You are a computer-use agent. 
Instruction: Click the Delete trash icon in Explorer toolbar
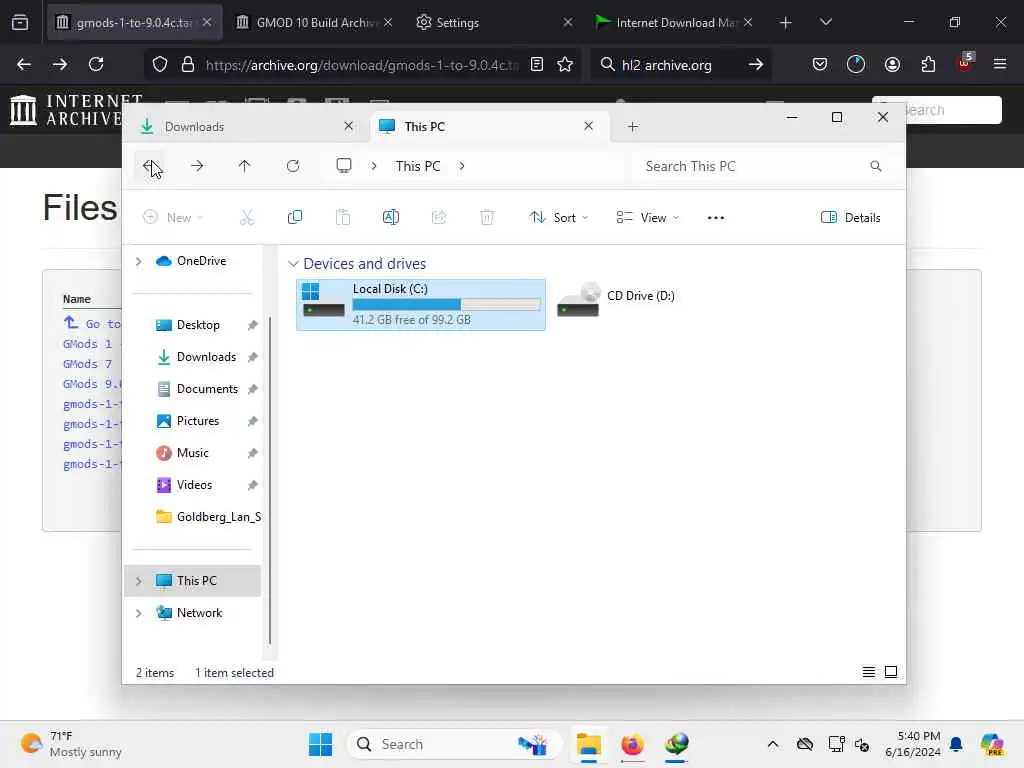point(487,217)
